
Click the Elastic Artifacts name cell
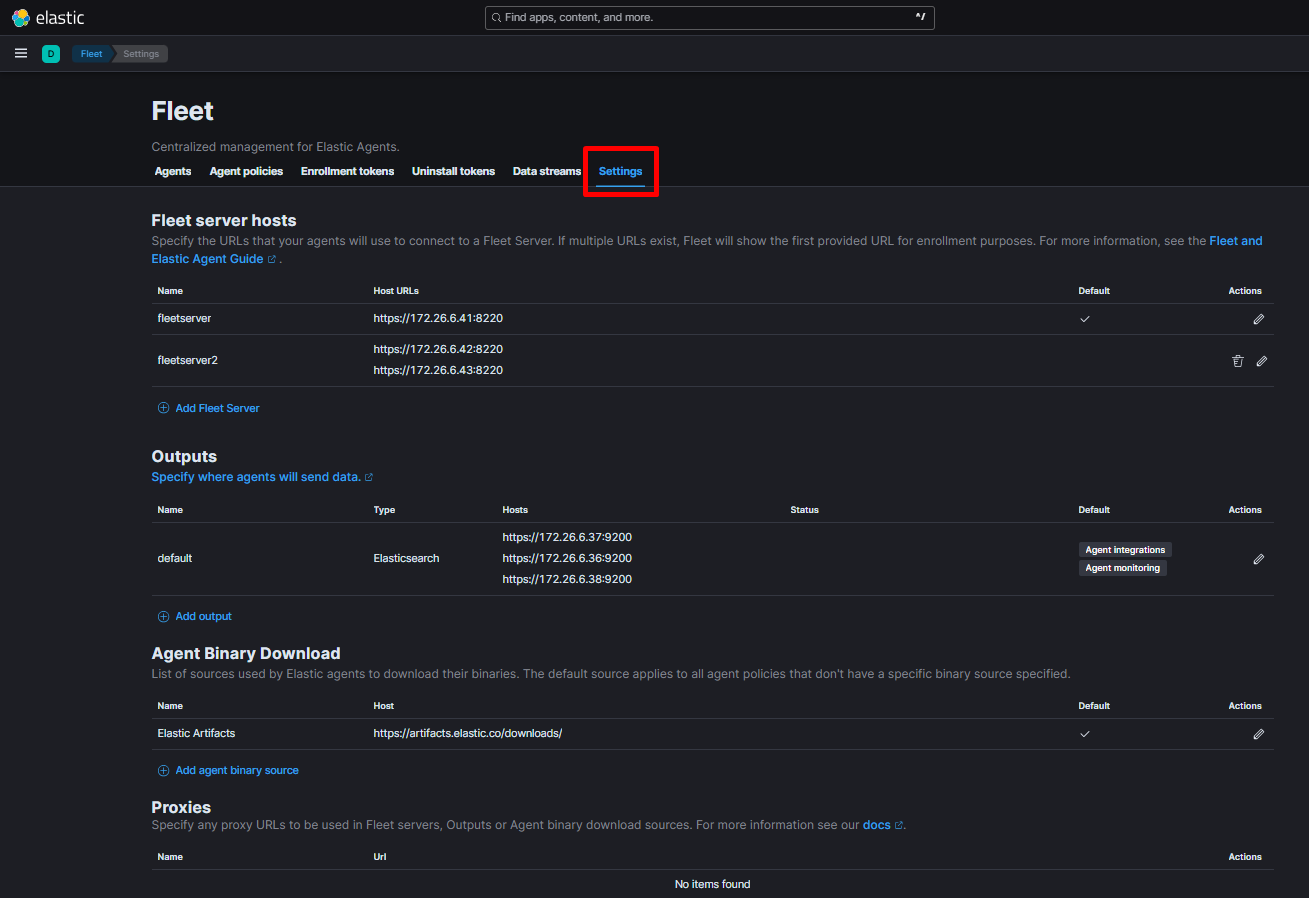(196, 733)
